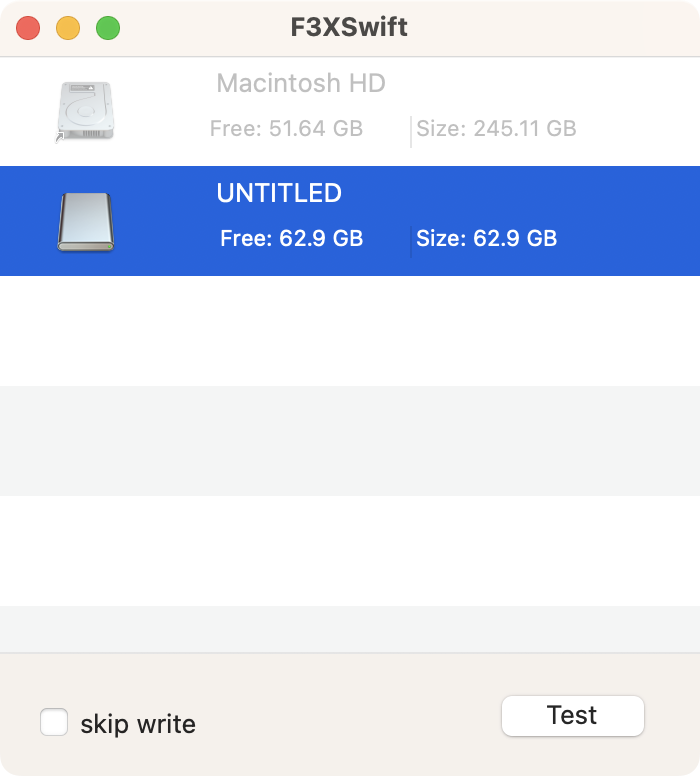The image size is (700, 776).
Task: Click the Macintosh HD internal drive icon
Action: click(86, 111)
